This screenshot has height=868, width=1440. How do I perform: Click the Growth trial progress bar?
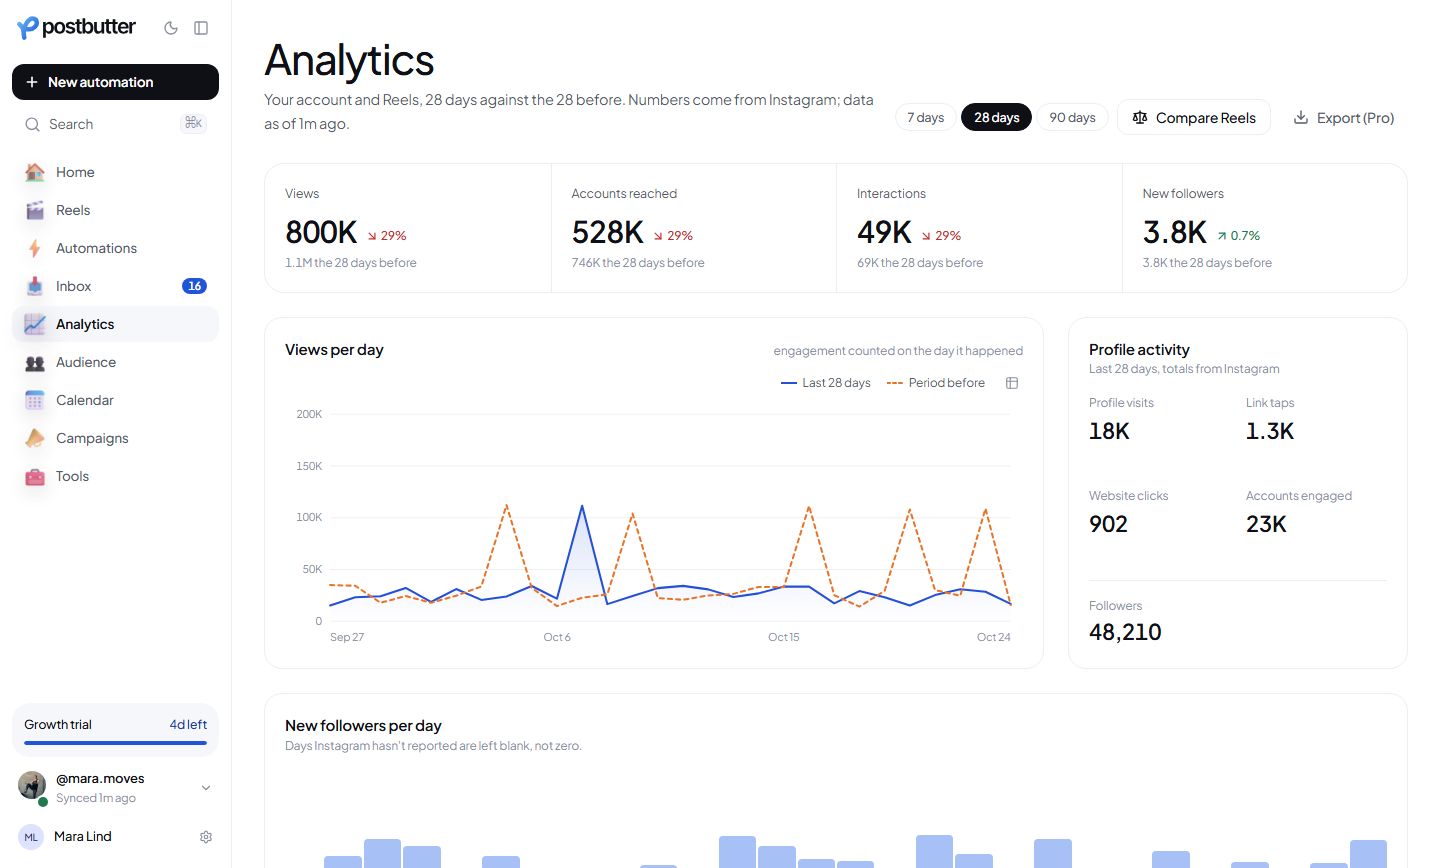click(x=115, y=743)
